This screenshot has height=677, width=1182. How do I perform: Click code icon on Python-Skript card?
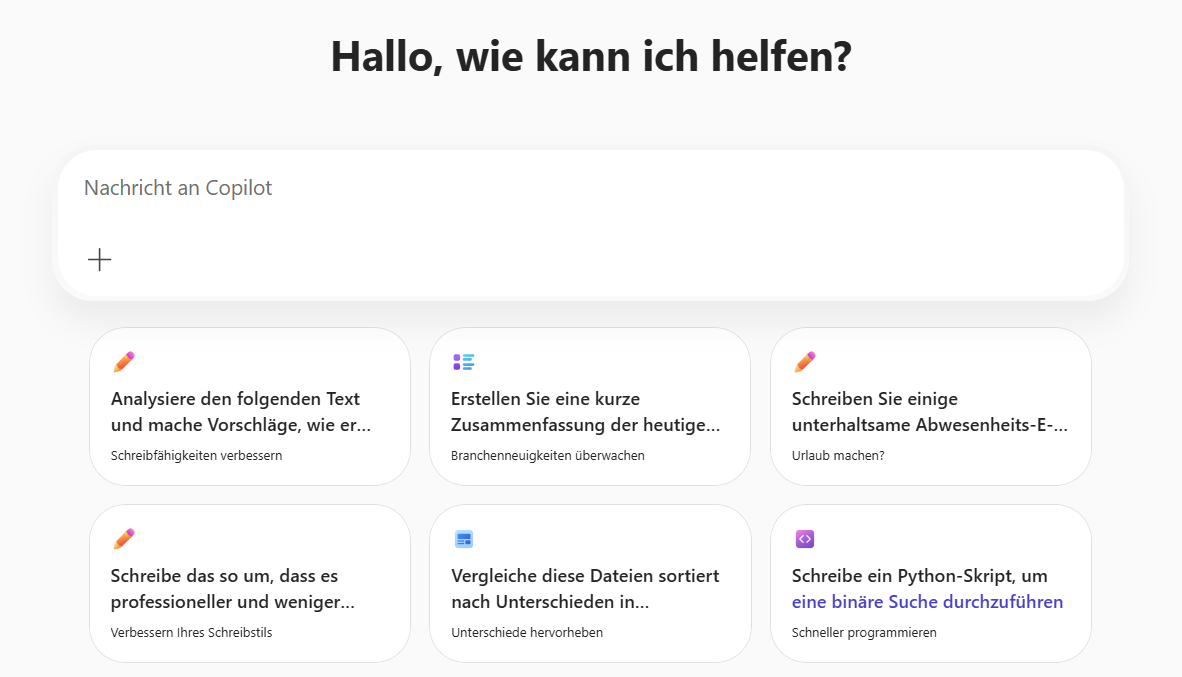click(x=805, y=539)
